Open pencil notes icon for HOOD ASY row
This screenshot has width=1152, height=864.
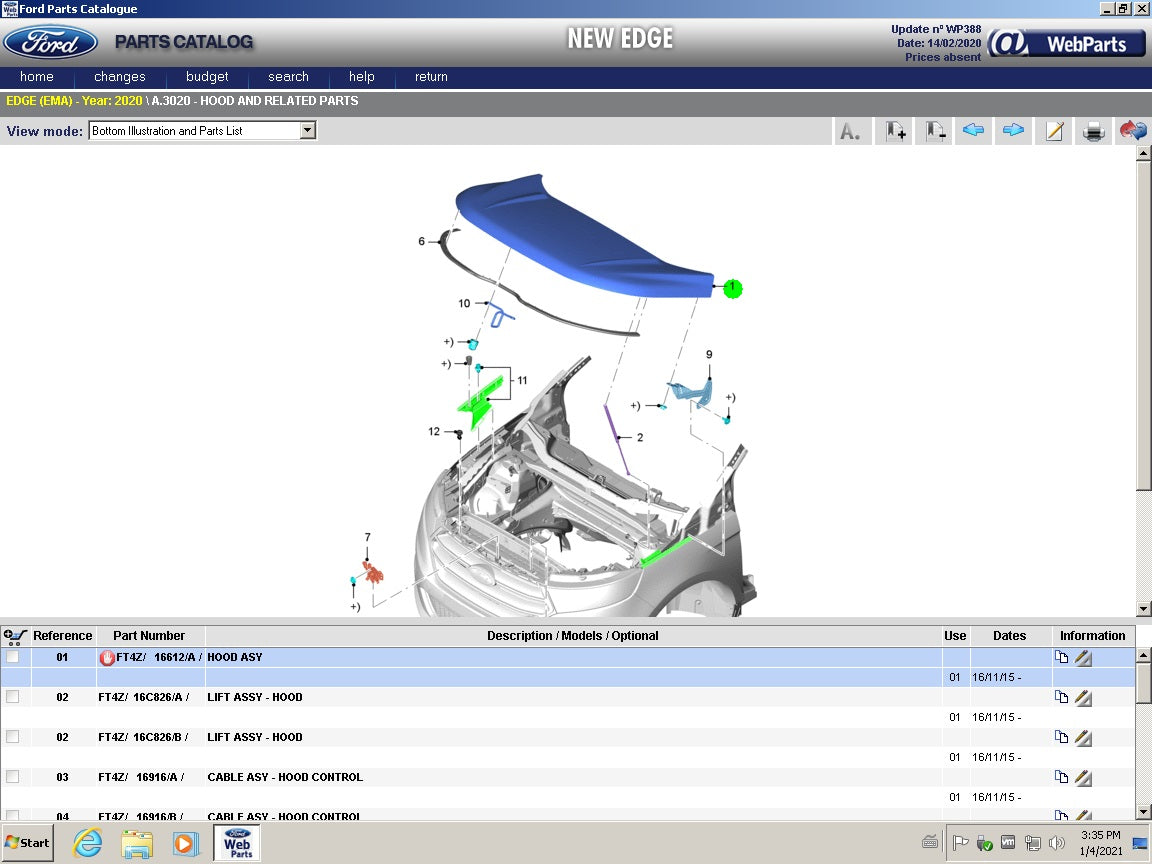tap(1083, 658)
